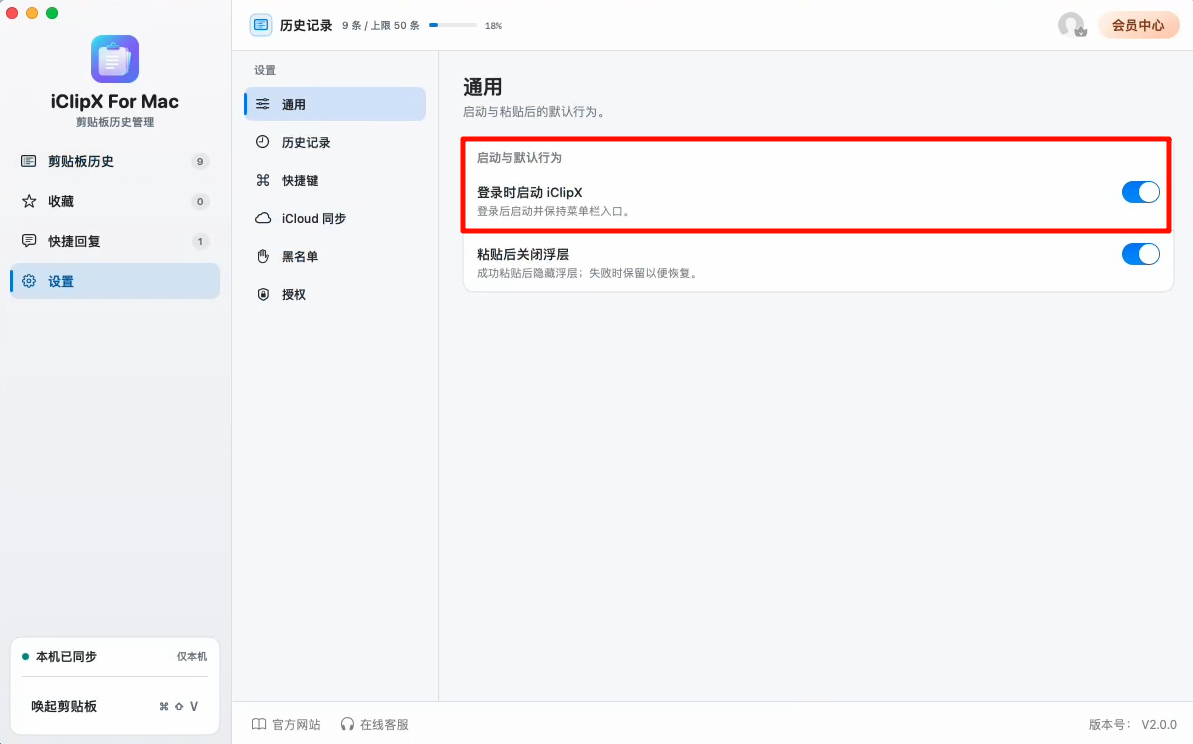This screenshot has width=1193, height=744.
Task: Click the 启动与粘贴后的默认行为 subtitle
Action: pos(534,112)
